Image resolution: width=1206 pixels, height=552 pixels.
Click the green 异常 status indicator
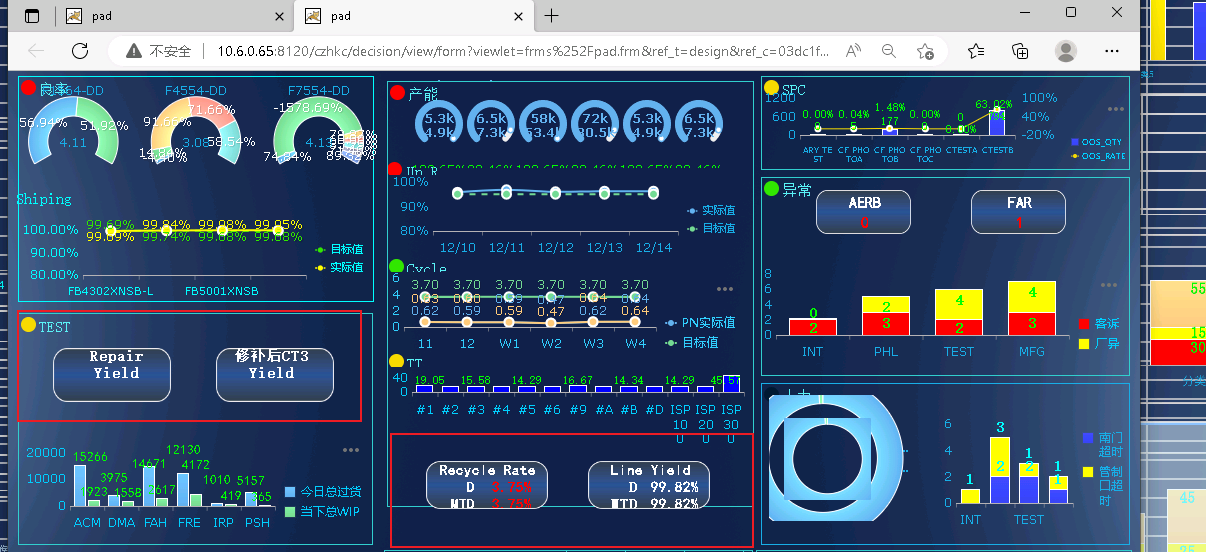[771, 188]
